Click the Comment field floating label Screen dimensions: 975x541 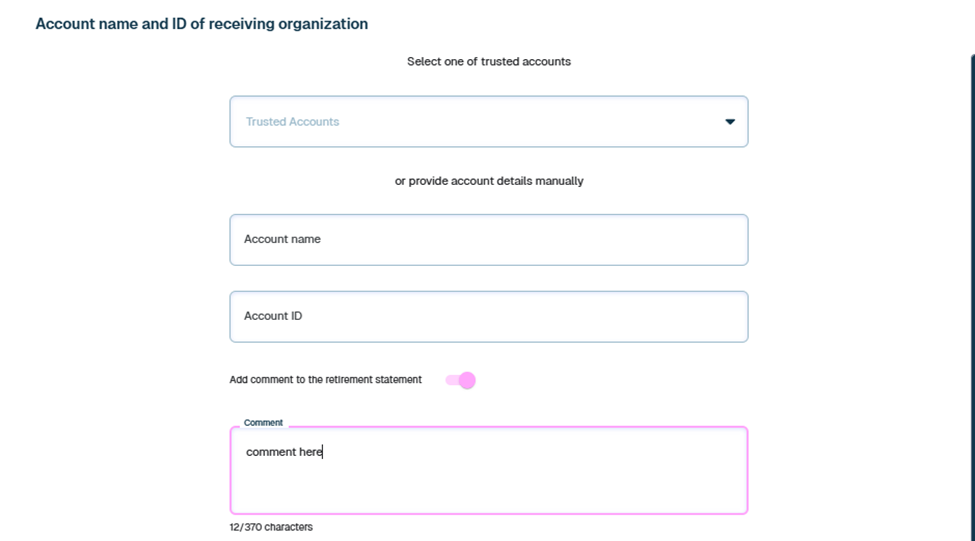point(263,423)
